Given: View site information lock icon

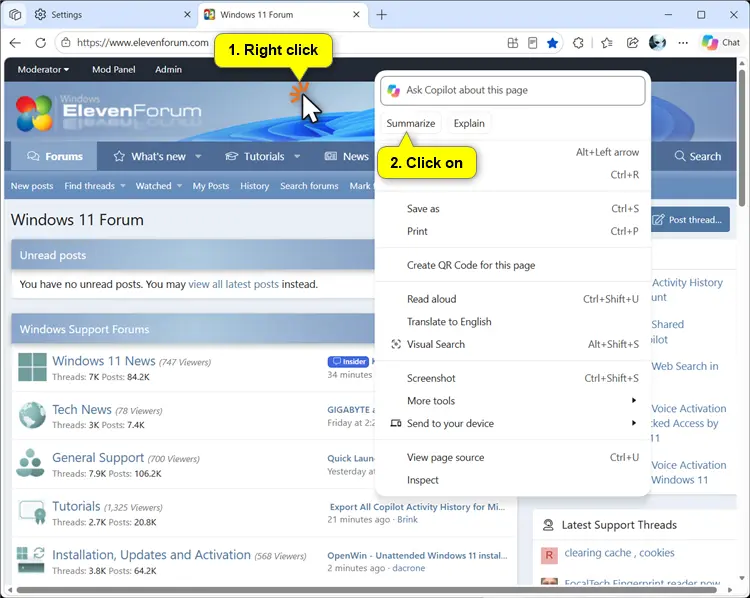Looking at the screenshot, I should click(x=66, y=43).
